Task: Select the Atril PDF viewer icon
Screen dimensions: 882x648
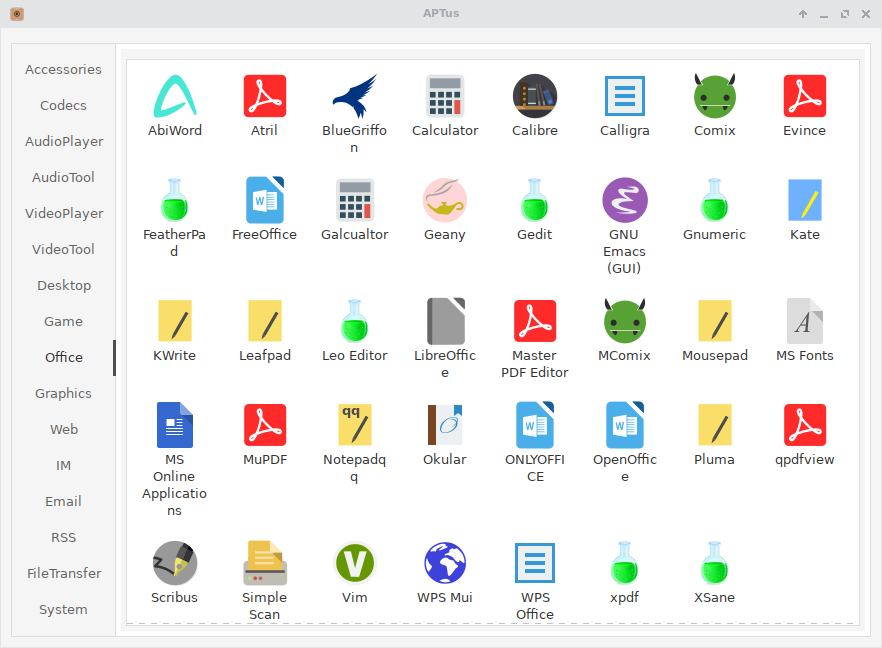Action: click(x=264, y=96)
